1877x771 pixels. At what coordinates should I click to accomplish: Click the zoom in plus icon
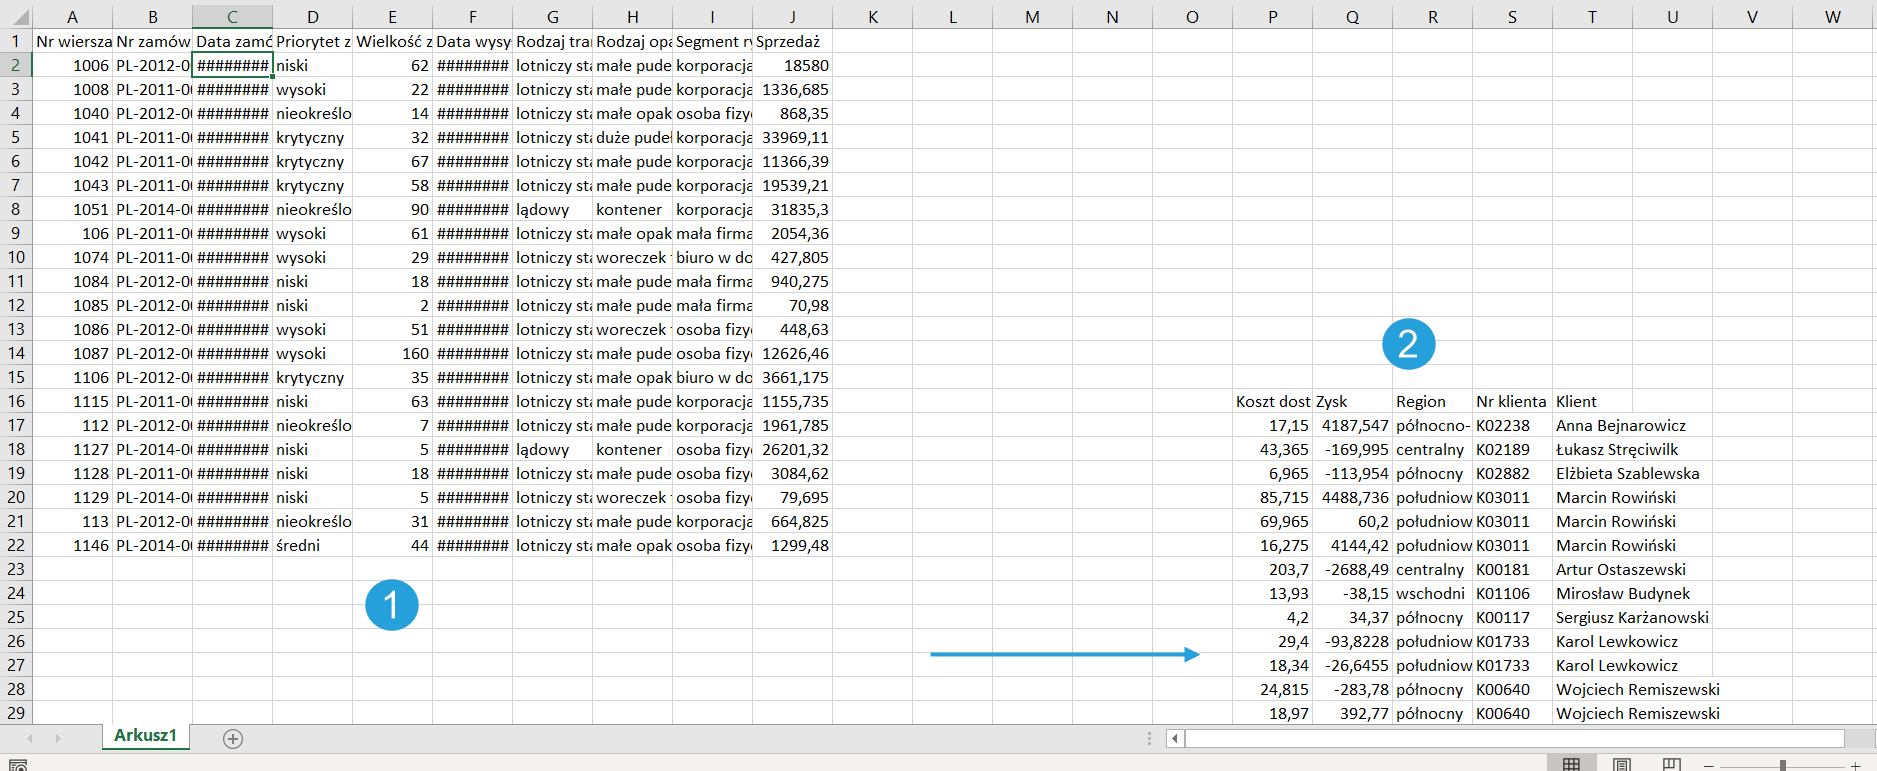(x=1855, y=765)
